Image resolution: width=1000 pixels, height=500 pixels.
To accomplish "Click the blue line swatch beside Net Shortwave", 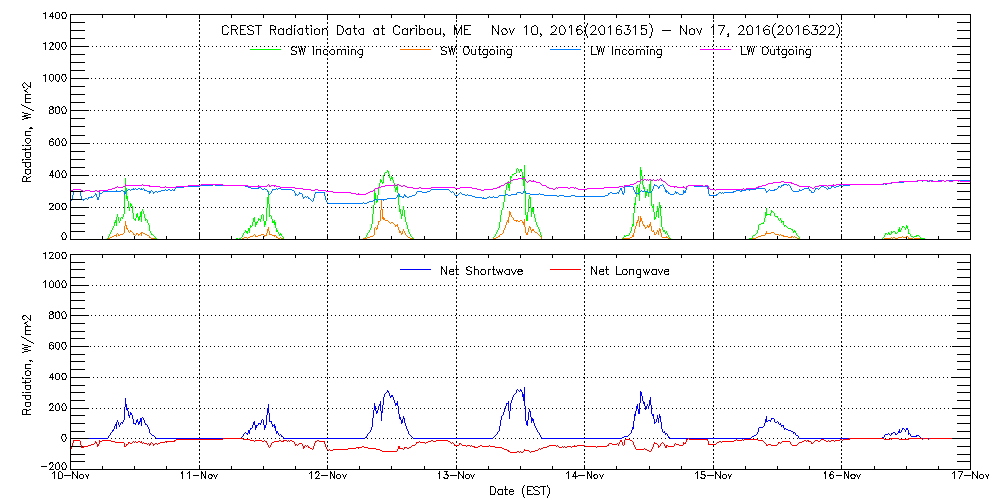I will coord(414,270).
